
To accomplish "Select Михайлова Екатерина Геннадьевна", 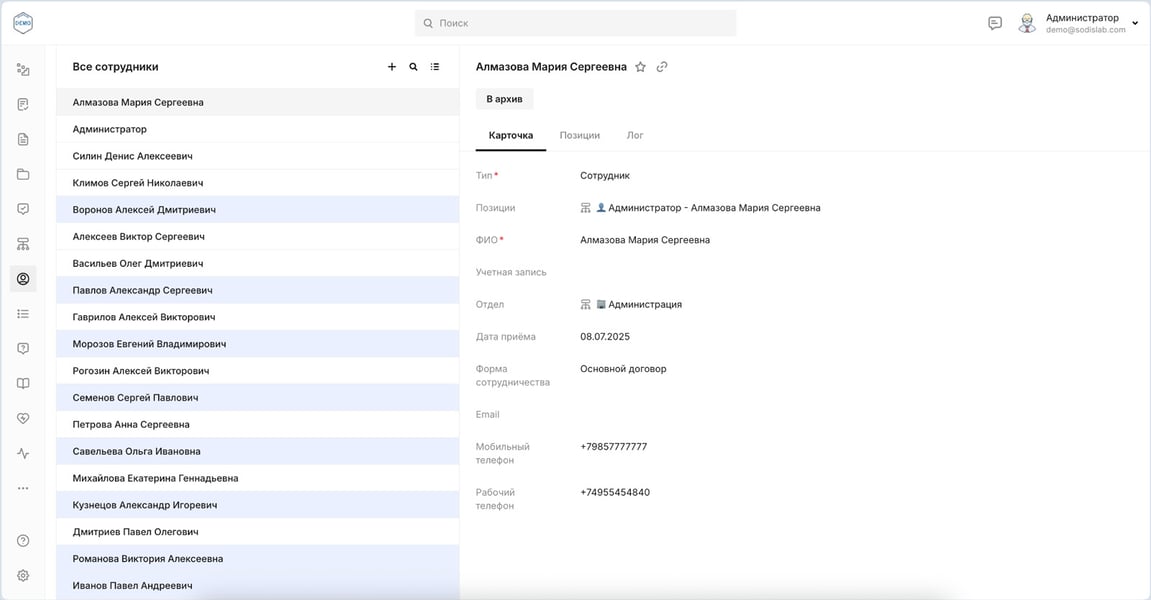I will [x=258, y=478].
